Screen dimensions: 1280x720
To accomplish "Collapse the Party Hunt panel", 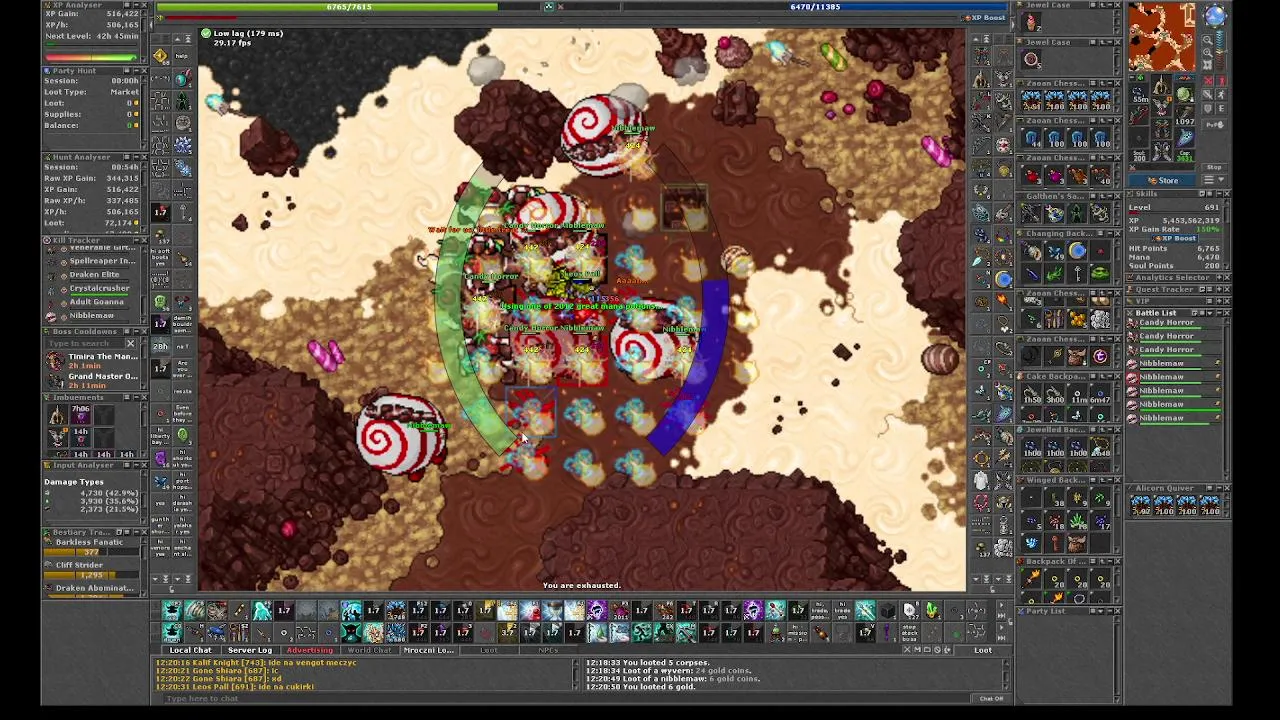I will point(135,71).
